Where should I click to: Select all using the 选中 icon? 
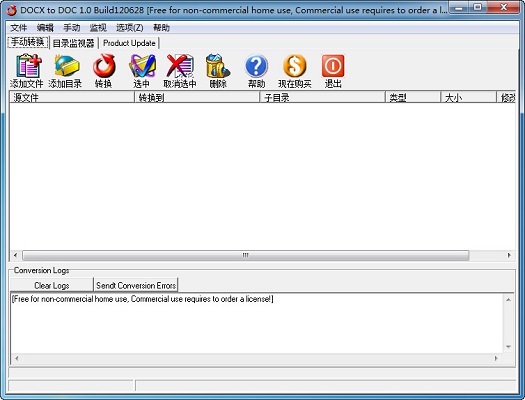tap(142, 71)
